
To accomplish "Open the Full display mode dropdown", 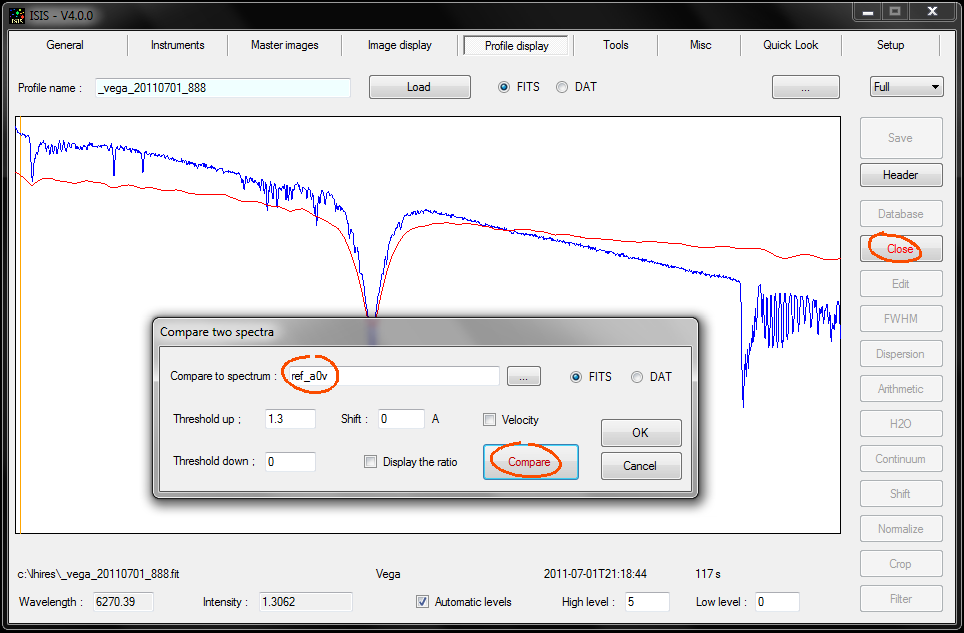I will click(906, 87).
